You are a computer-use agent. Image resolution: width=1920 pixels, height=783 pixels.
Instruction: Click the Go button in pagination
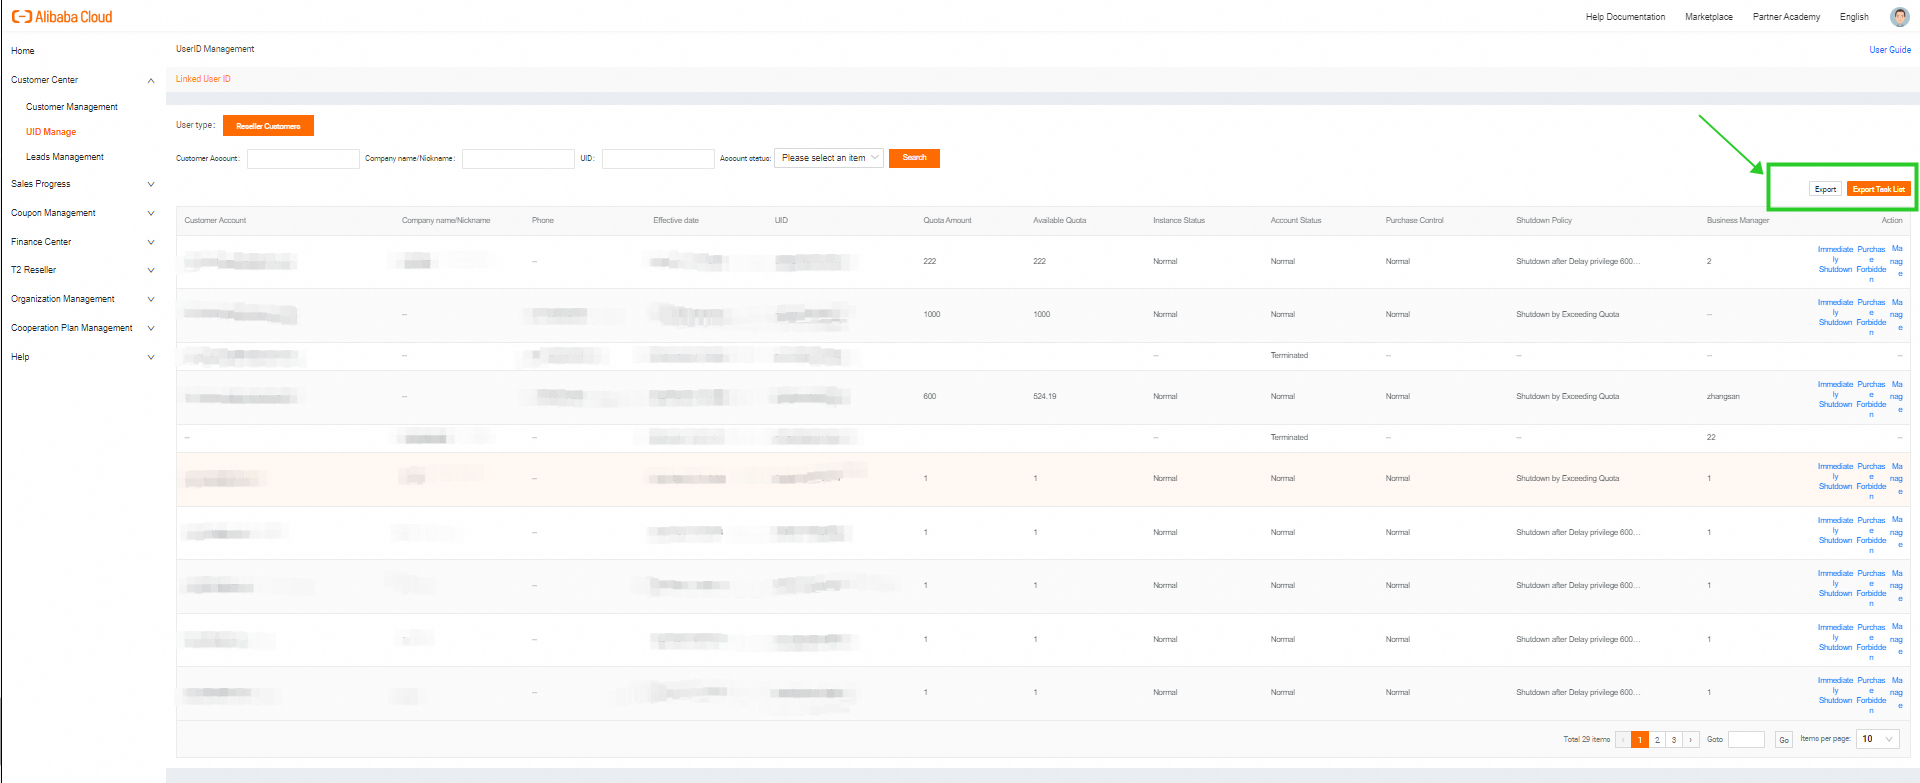[x=1784, y=740]
